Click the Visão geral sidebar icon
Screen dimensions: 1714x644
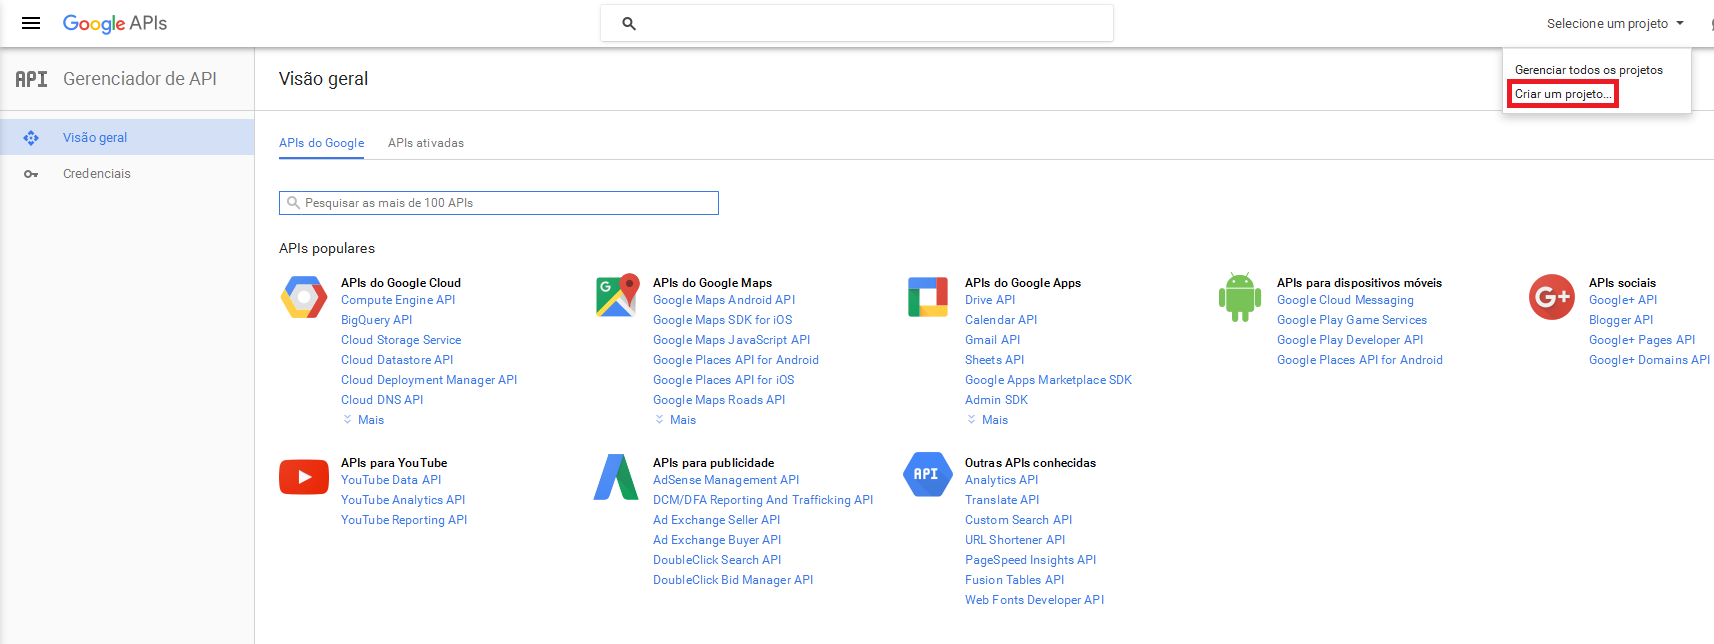(31, 138)
